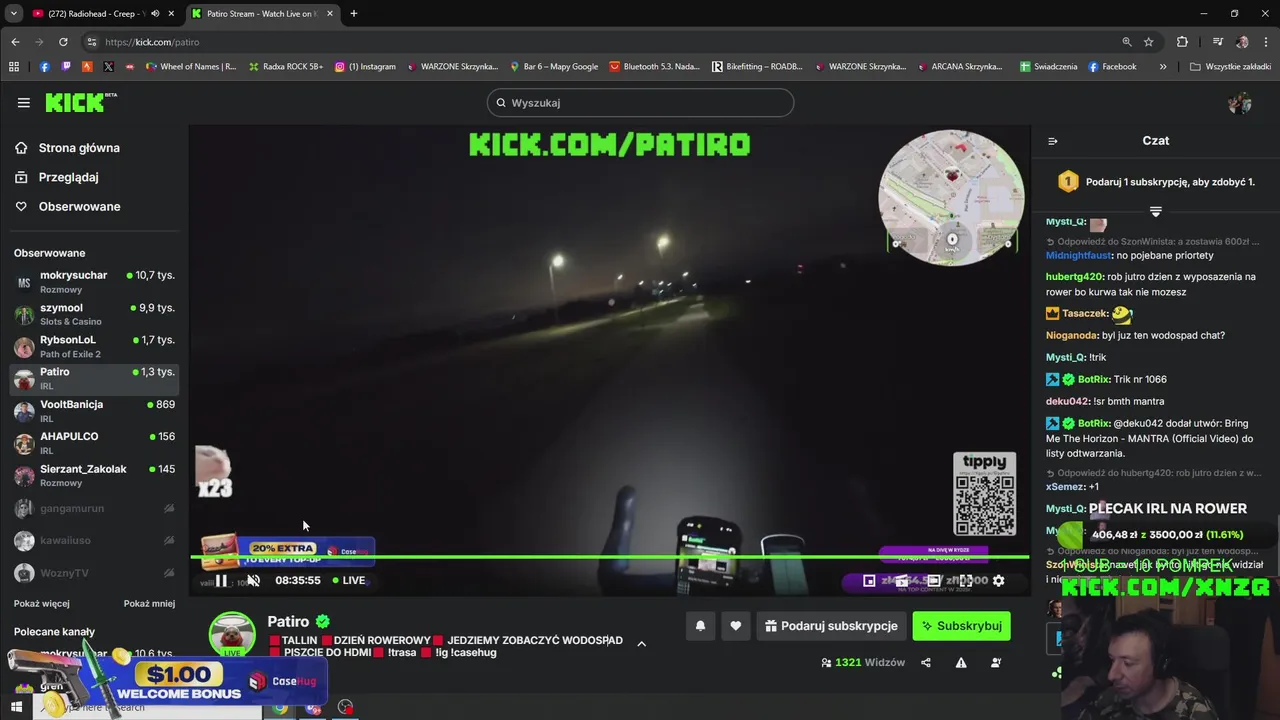Open browser zoom indicator

point(1127,42)
